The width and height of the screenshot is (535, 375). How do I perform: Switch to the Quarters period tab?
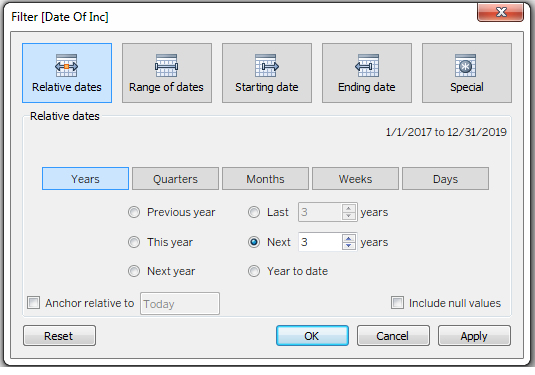point(175,178)
